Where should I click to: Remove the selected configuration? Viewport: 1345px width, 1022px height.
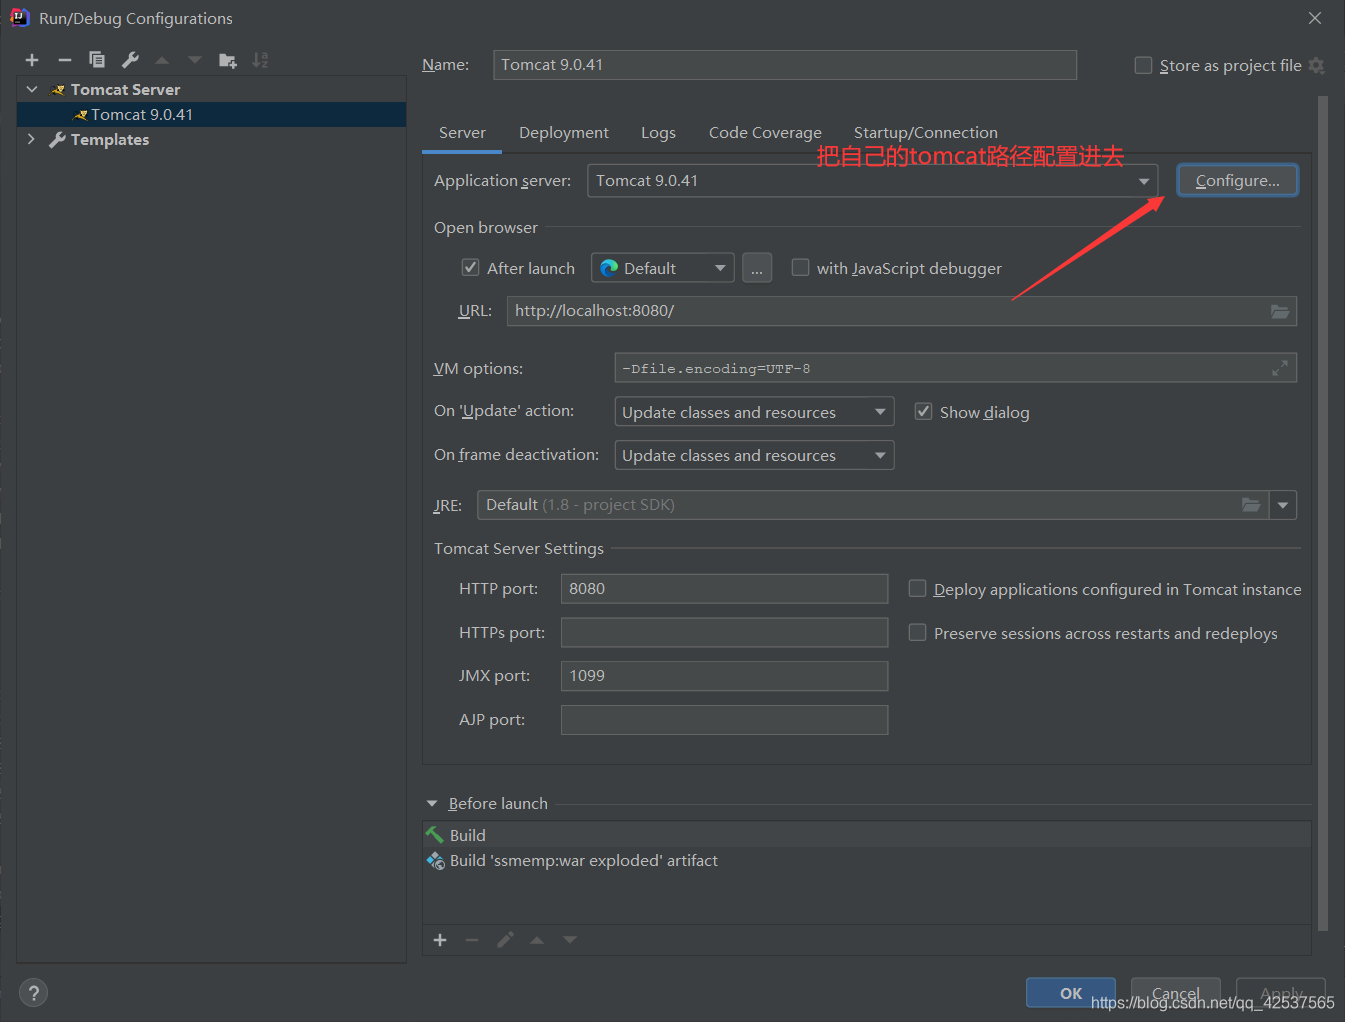tap(65, 60)
